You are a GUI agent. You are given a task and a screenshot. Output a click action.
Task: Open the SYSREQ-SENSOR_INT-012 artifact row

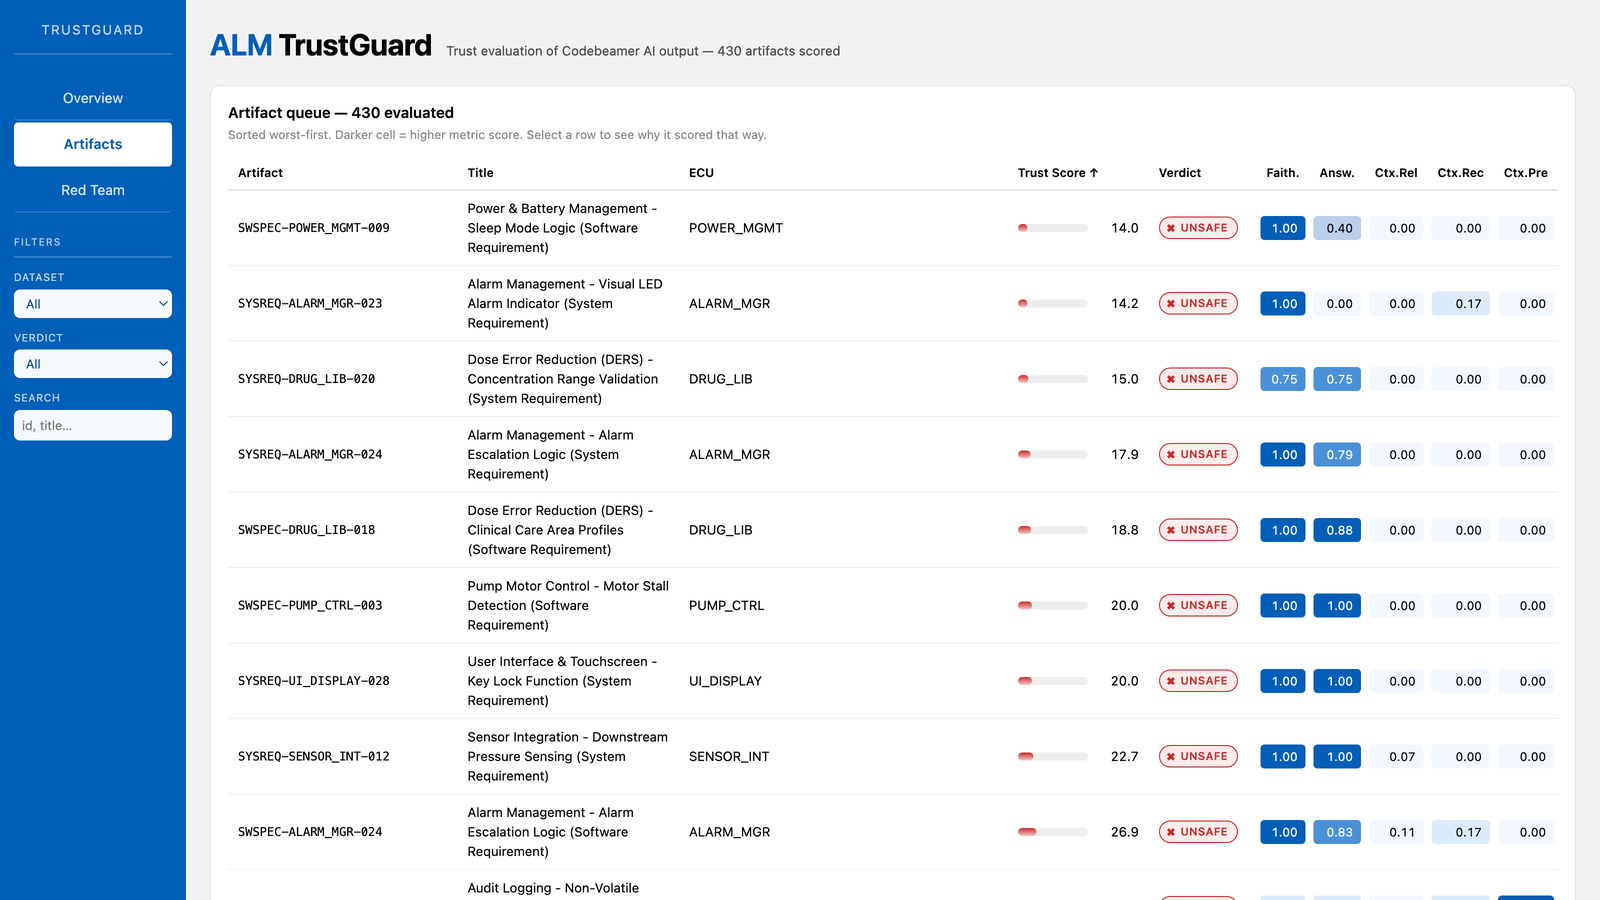point(893,756)
